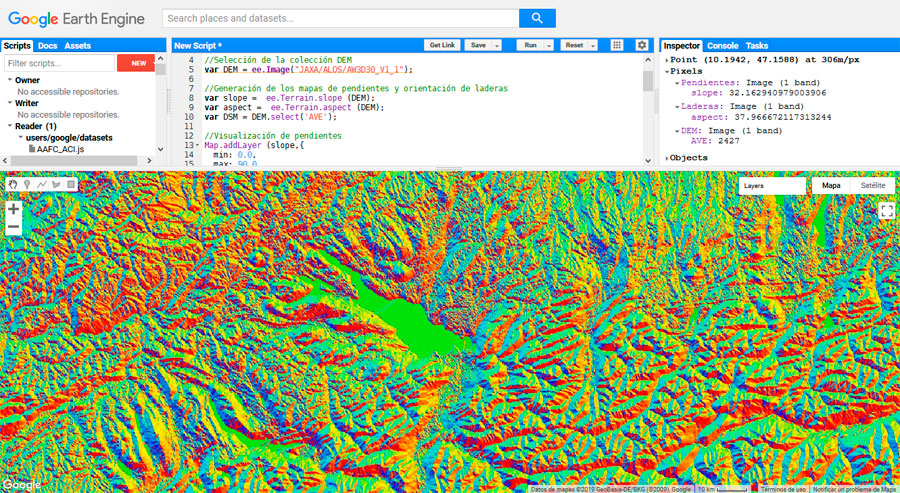Click the aspect value 37.966672117313244
This screenshot has height=493, width=900.
click(783, 117)
